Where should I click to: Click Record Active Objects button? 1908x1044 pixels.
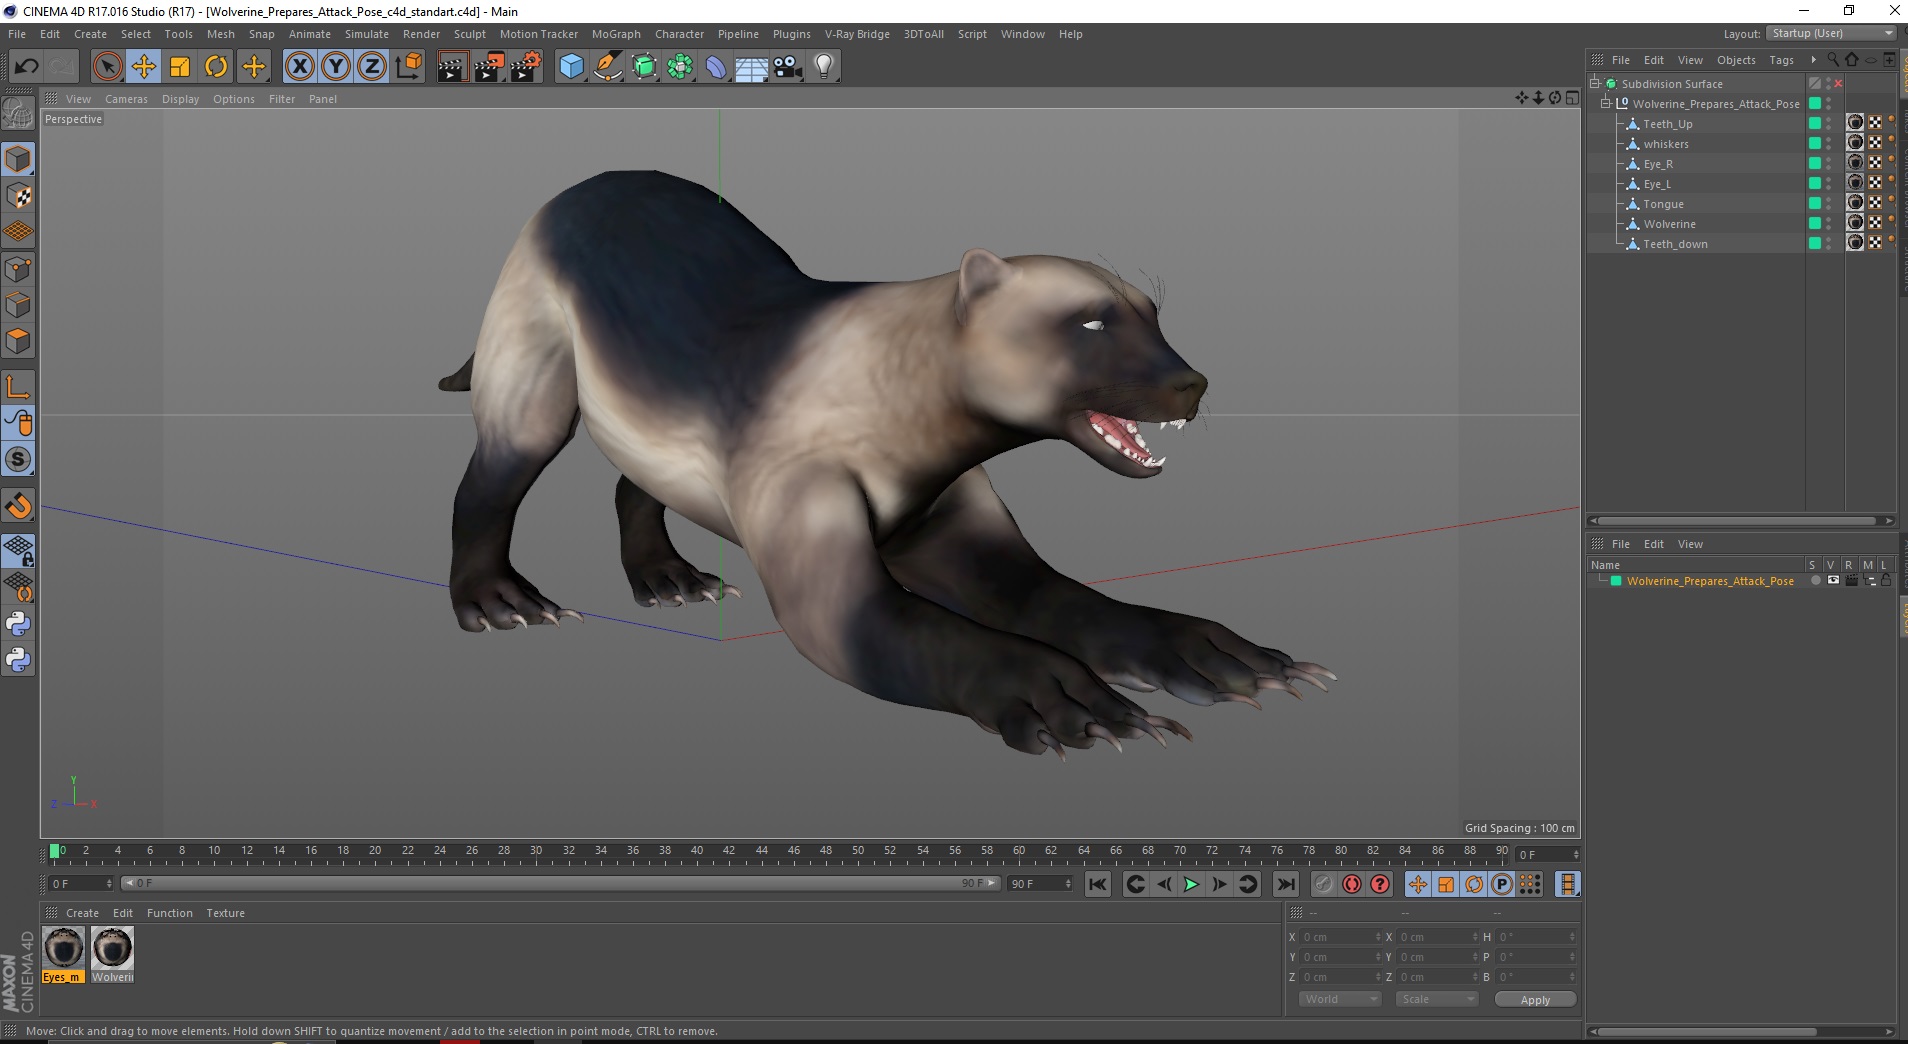point(1323,884)
